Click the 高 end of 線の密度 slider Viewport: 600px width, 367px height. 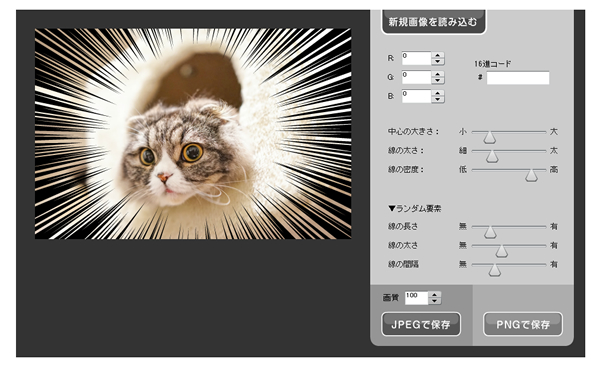(553, 169)
